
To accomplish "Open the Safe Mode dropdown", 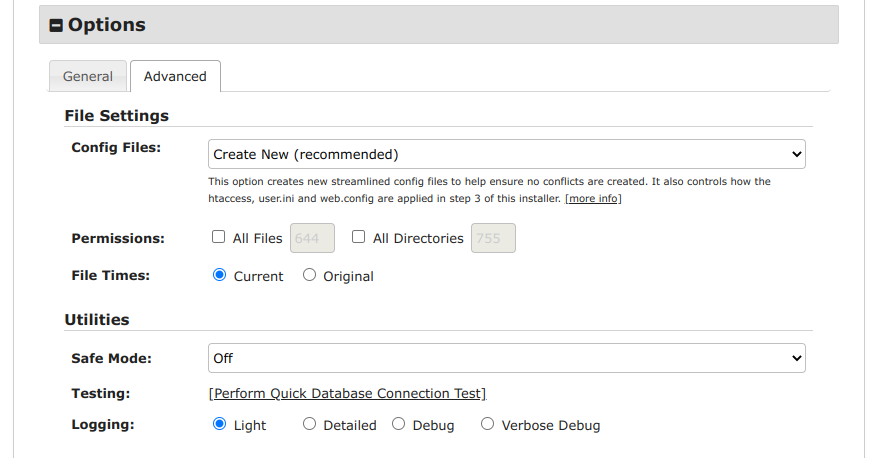I will tap(506, 358).
